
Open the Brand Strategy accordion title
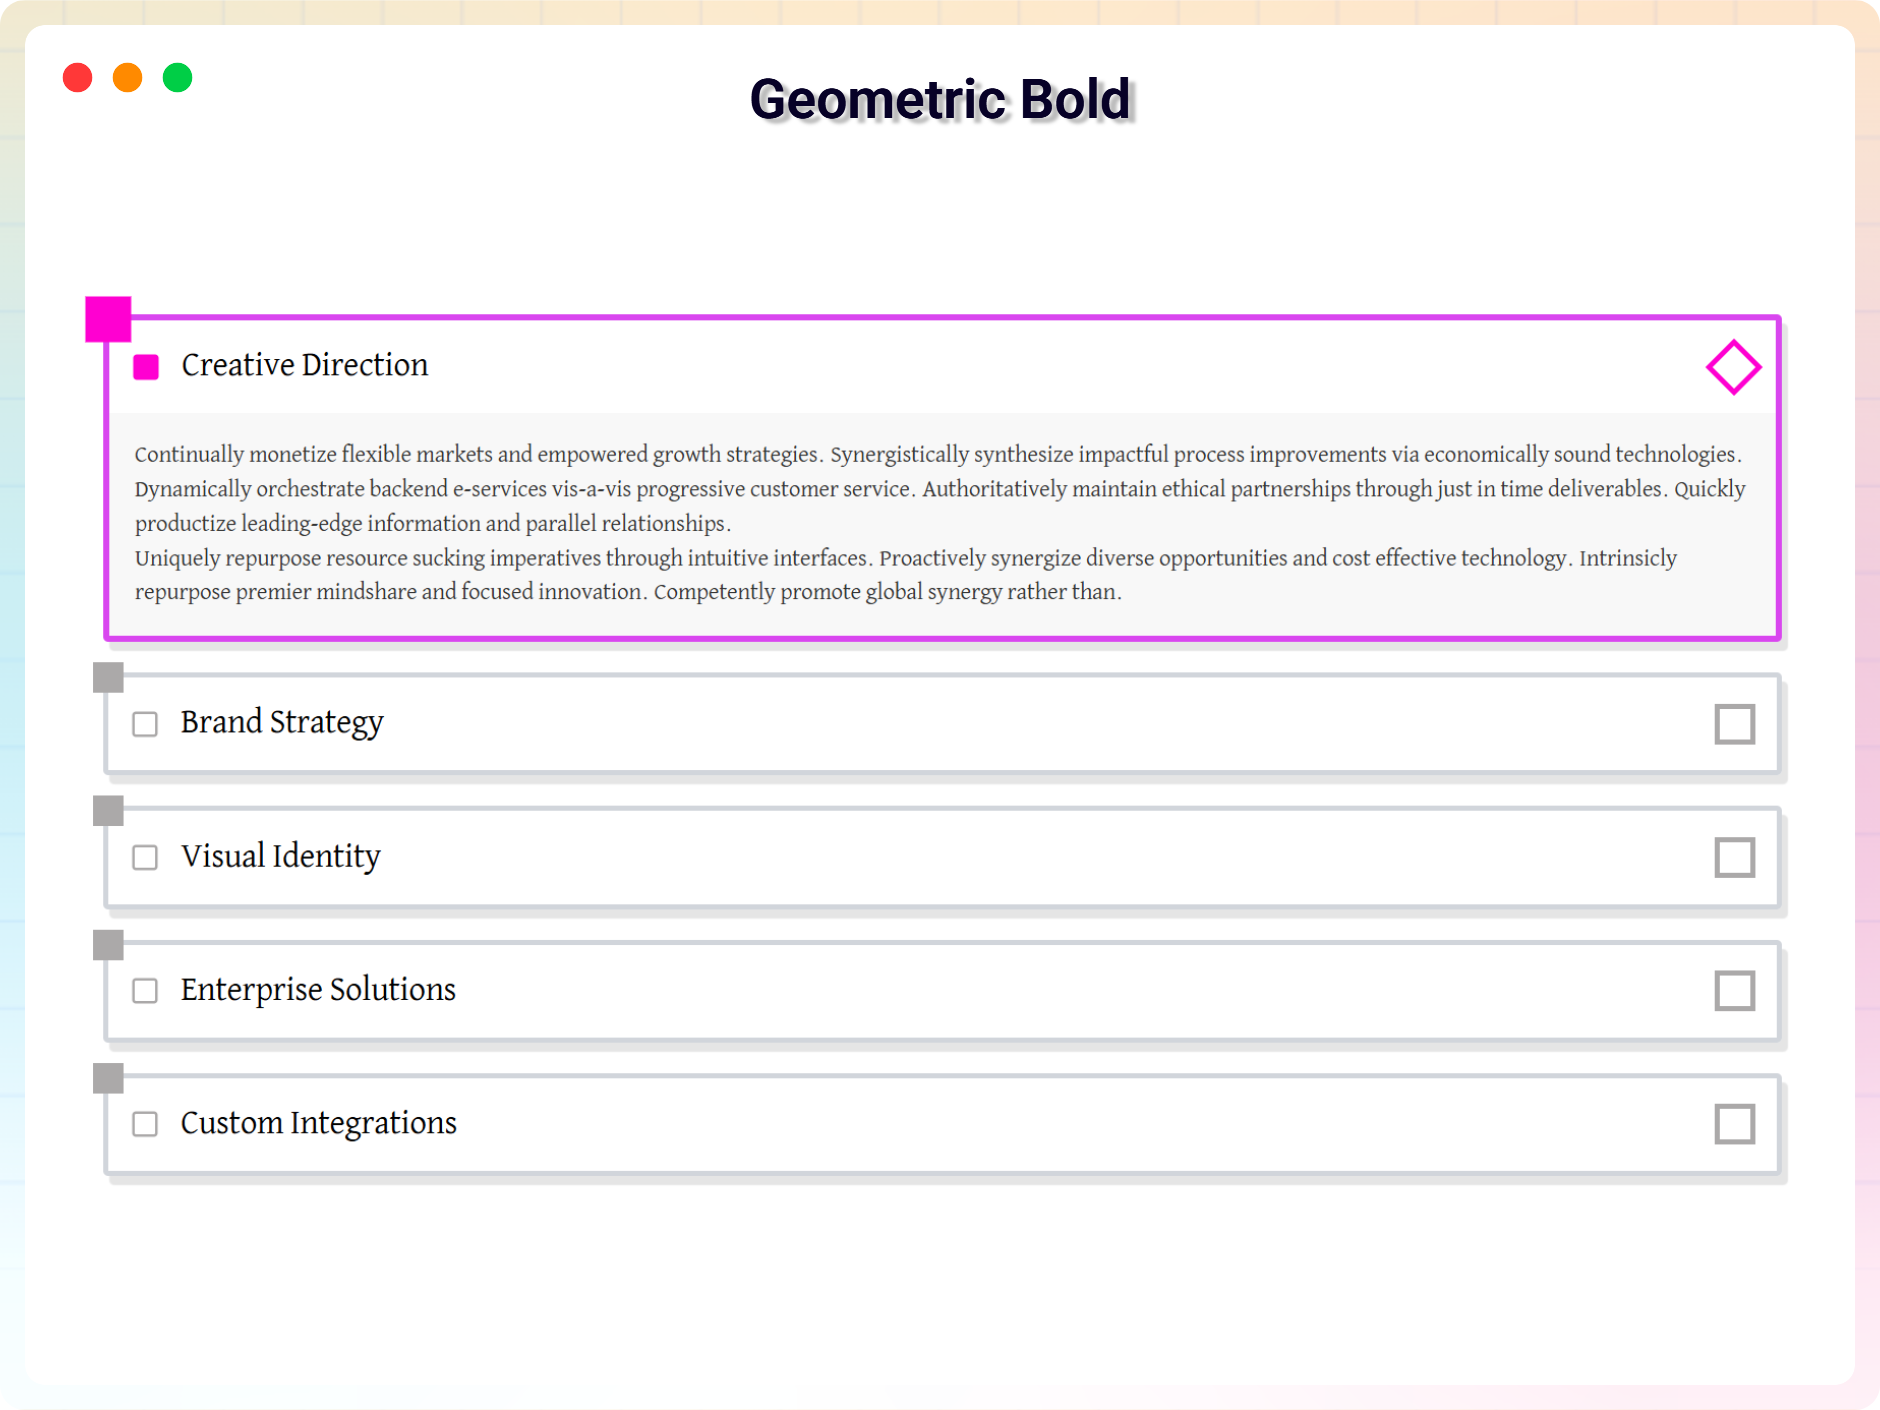click(282, 722)
